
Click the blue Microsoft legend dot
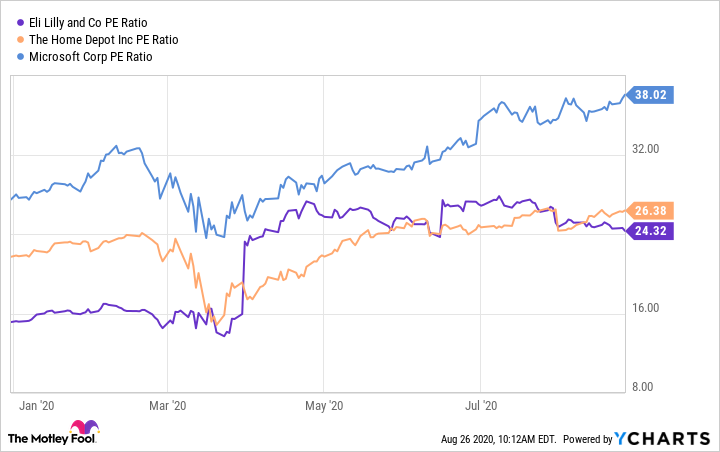point(21,56)
